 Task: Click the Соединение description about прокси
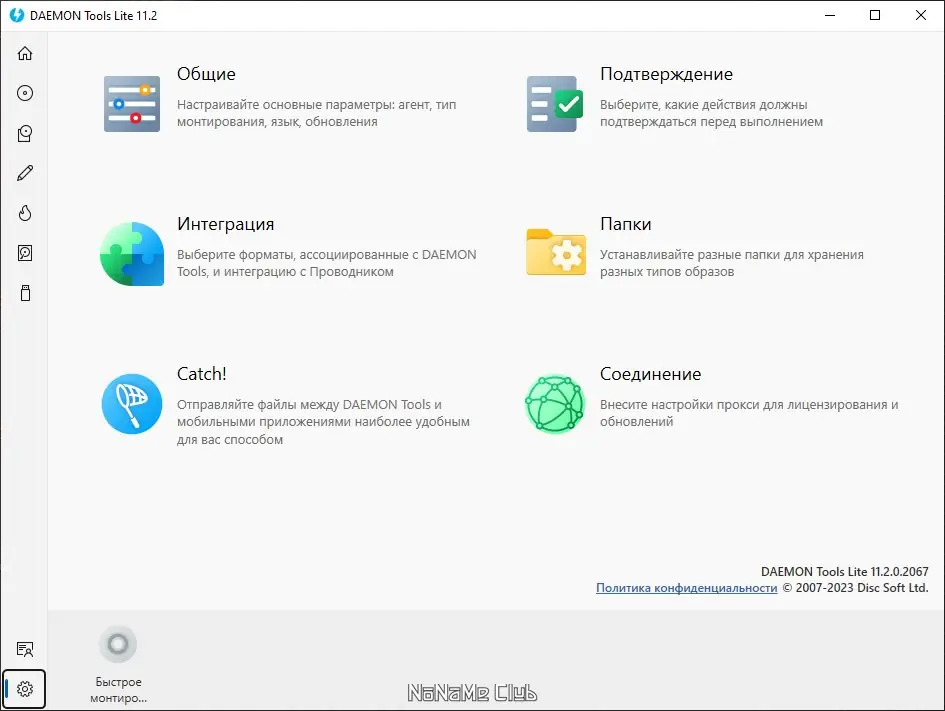click(749, 413)
